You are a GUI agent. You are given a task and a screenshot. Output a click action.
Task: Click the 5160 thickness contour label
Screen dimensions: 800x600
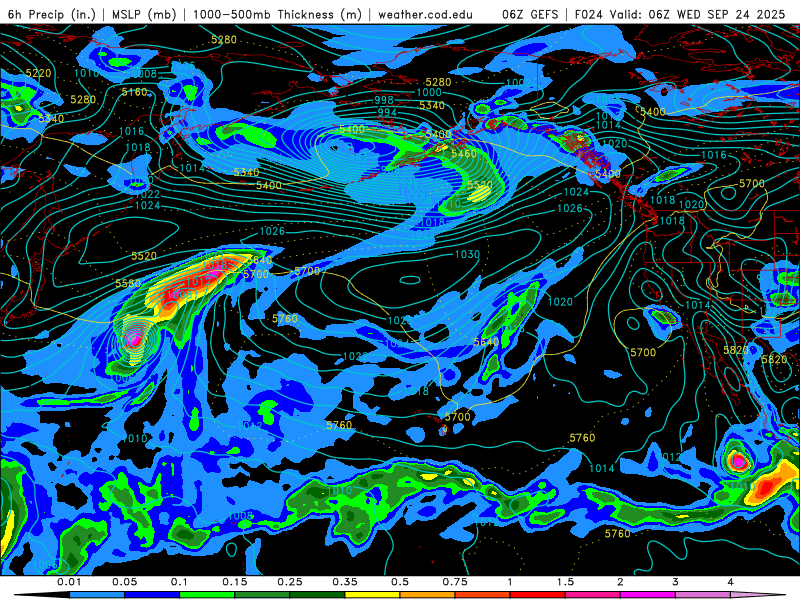(x=134, y=92)
